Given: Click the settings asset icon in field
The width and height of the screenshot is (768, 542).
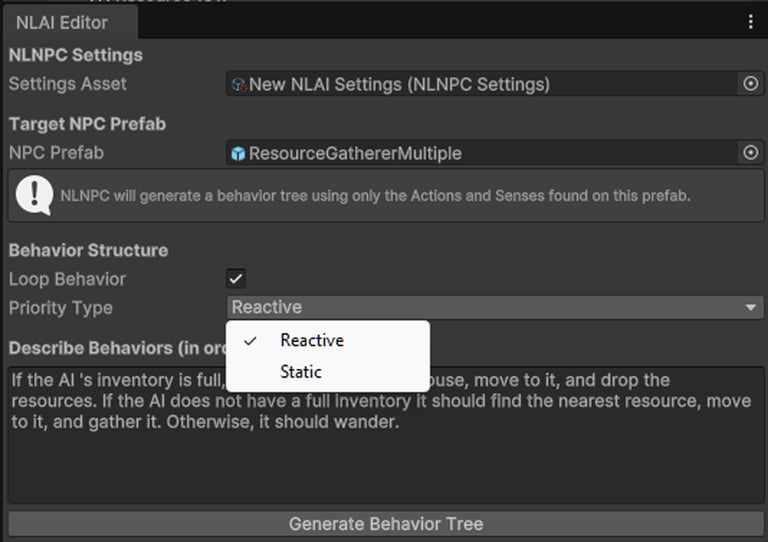Looking at the screenshot, I should point(238,84).
